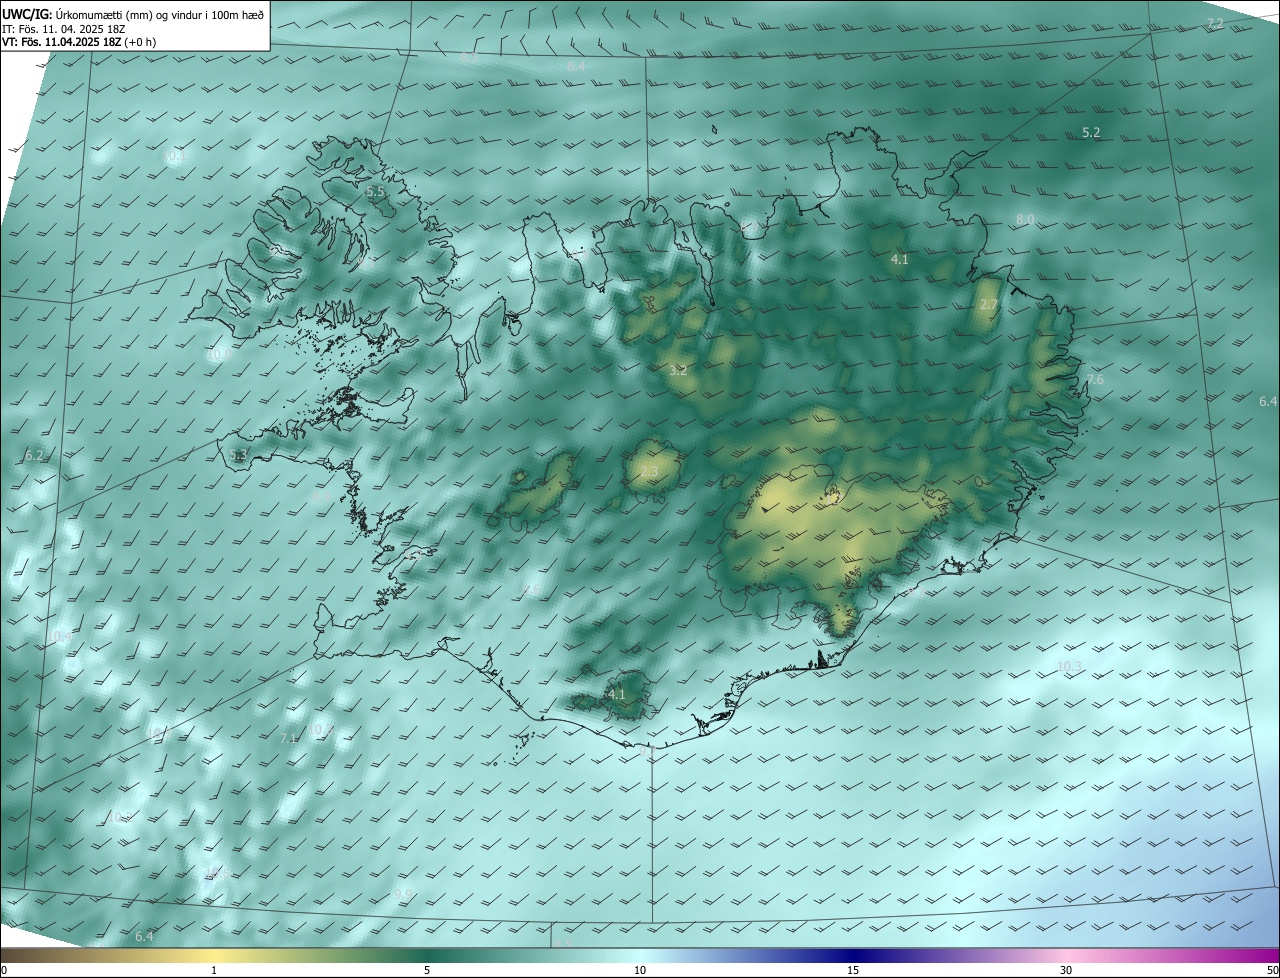Click the 10.3 precipitation value label
The height and width of the screenshot is (978, 1280).
(x=1070, y=666)
